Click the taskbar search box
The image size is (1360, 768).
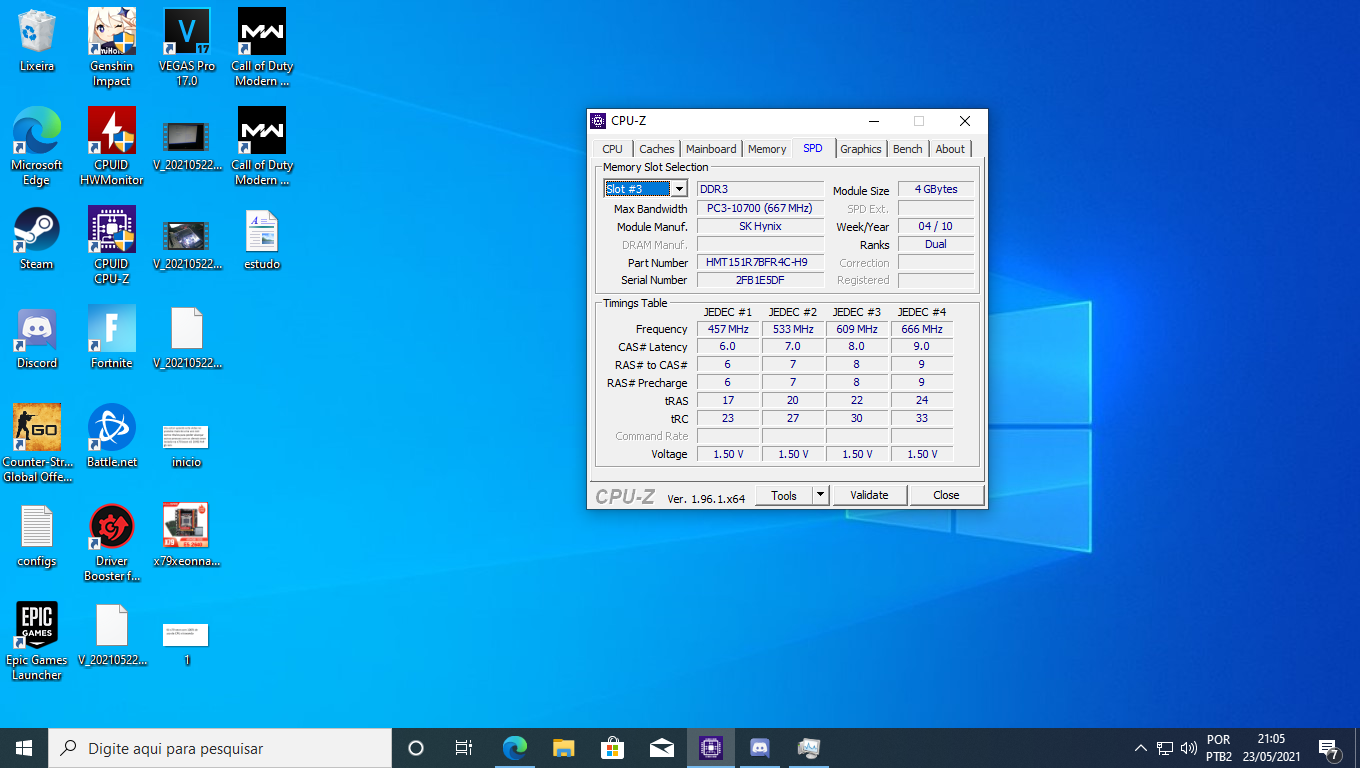220,748
